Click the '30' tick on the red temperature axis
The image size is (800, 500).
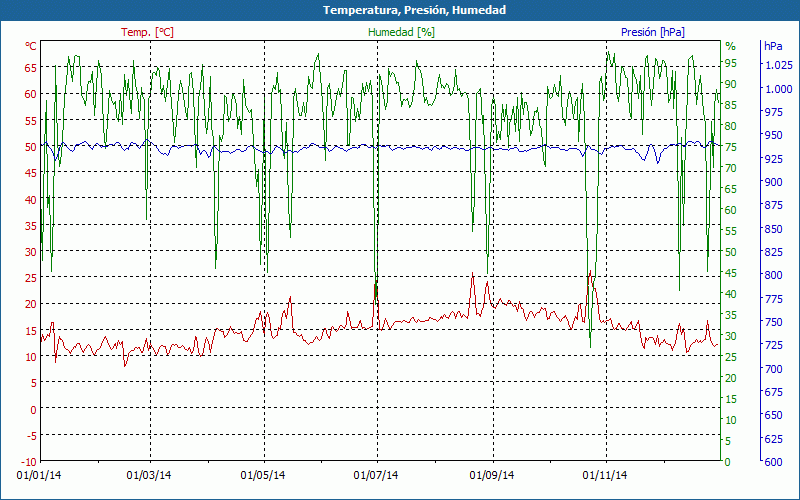[31, 252]
